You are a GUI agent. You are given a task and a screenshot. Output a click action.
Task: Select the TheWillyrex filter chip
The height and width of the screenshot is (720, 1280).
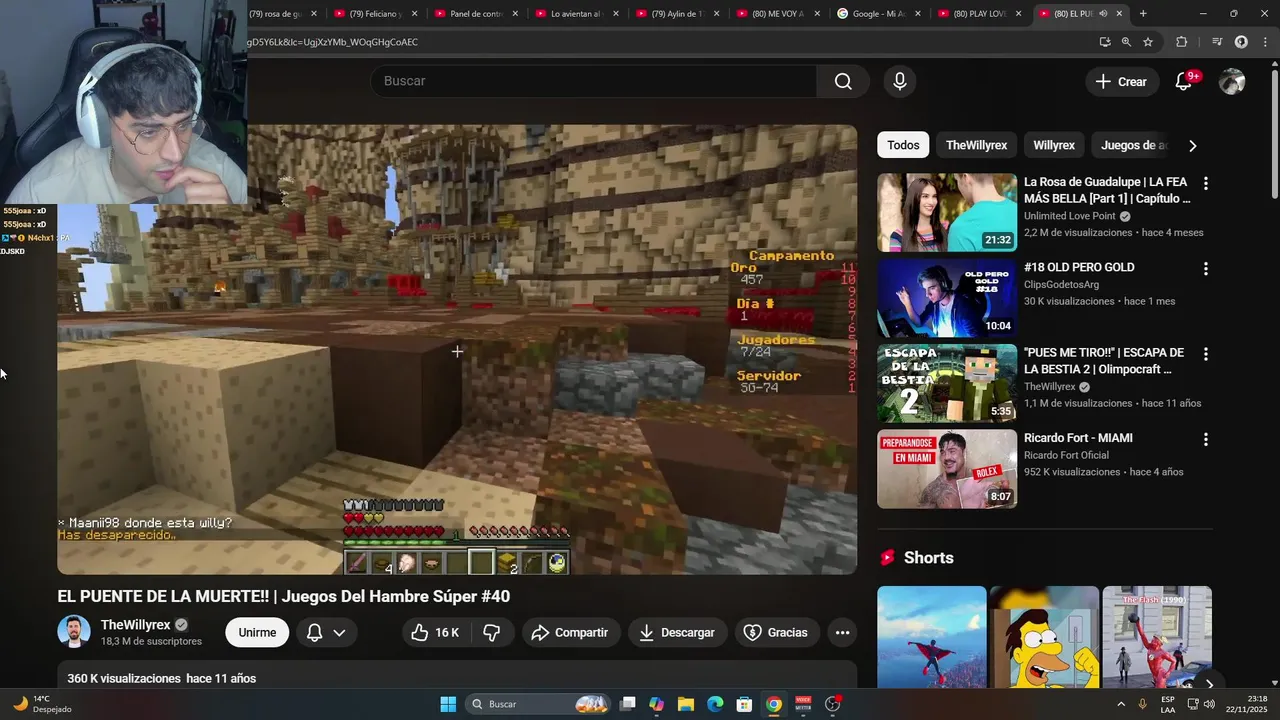pos(976,145)
